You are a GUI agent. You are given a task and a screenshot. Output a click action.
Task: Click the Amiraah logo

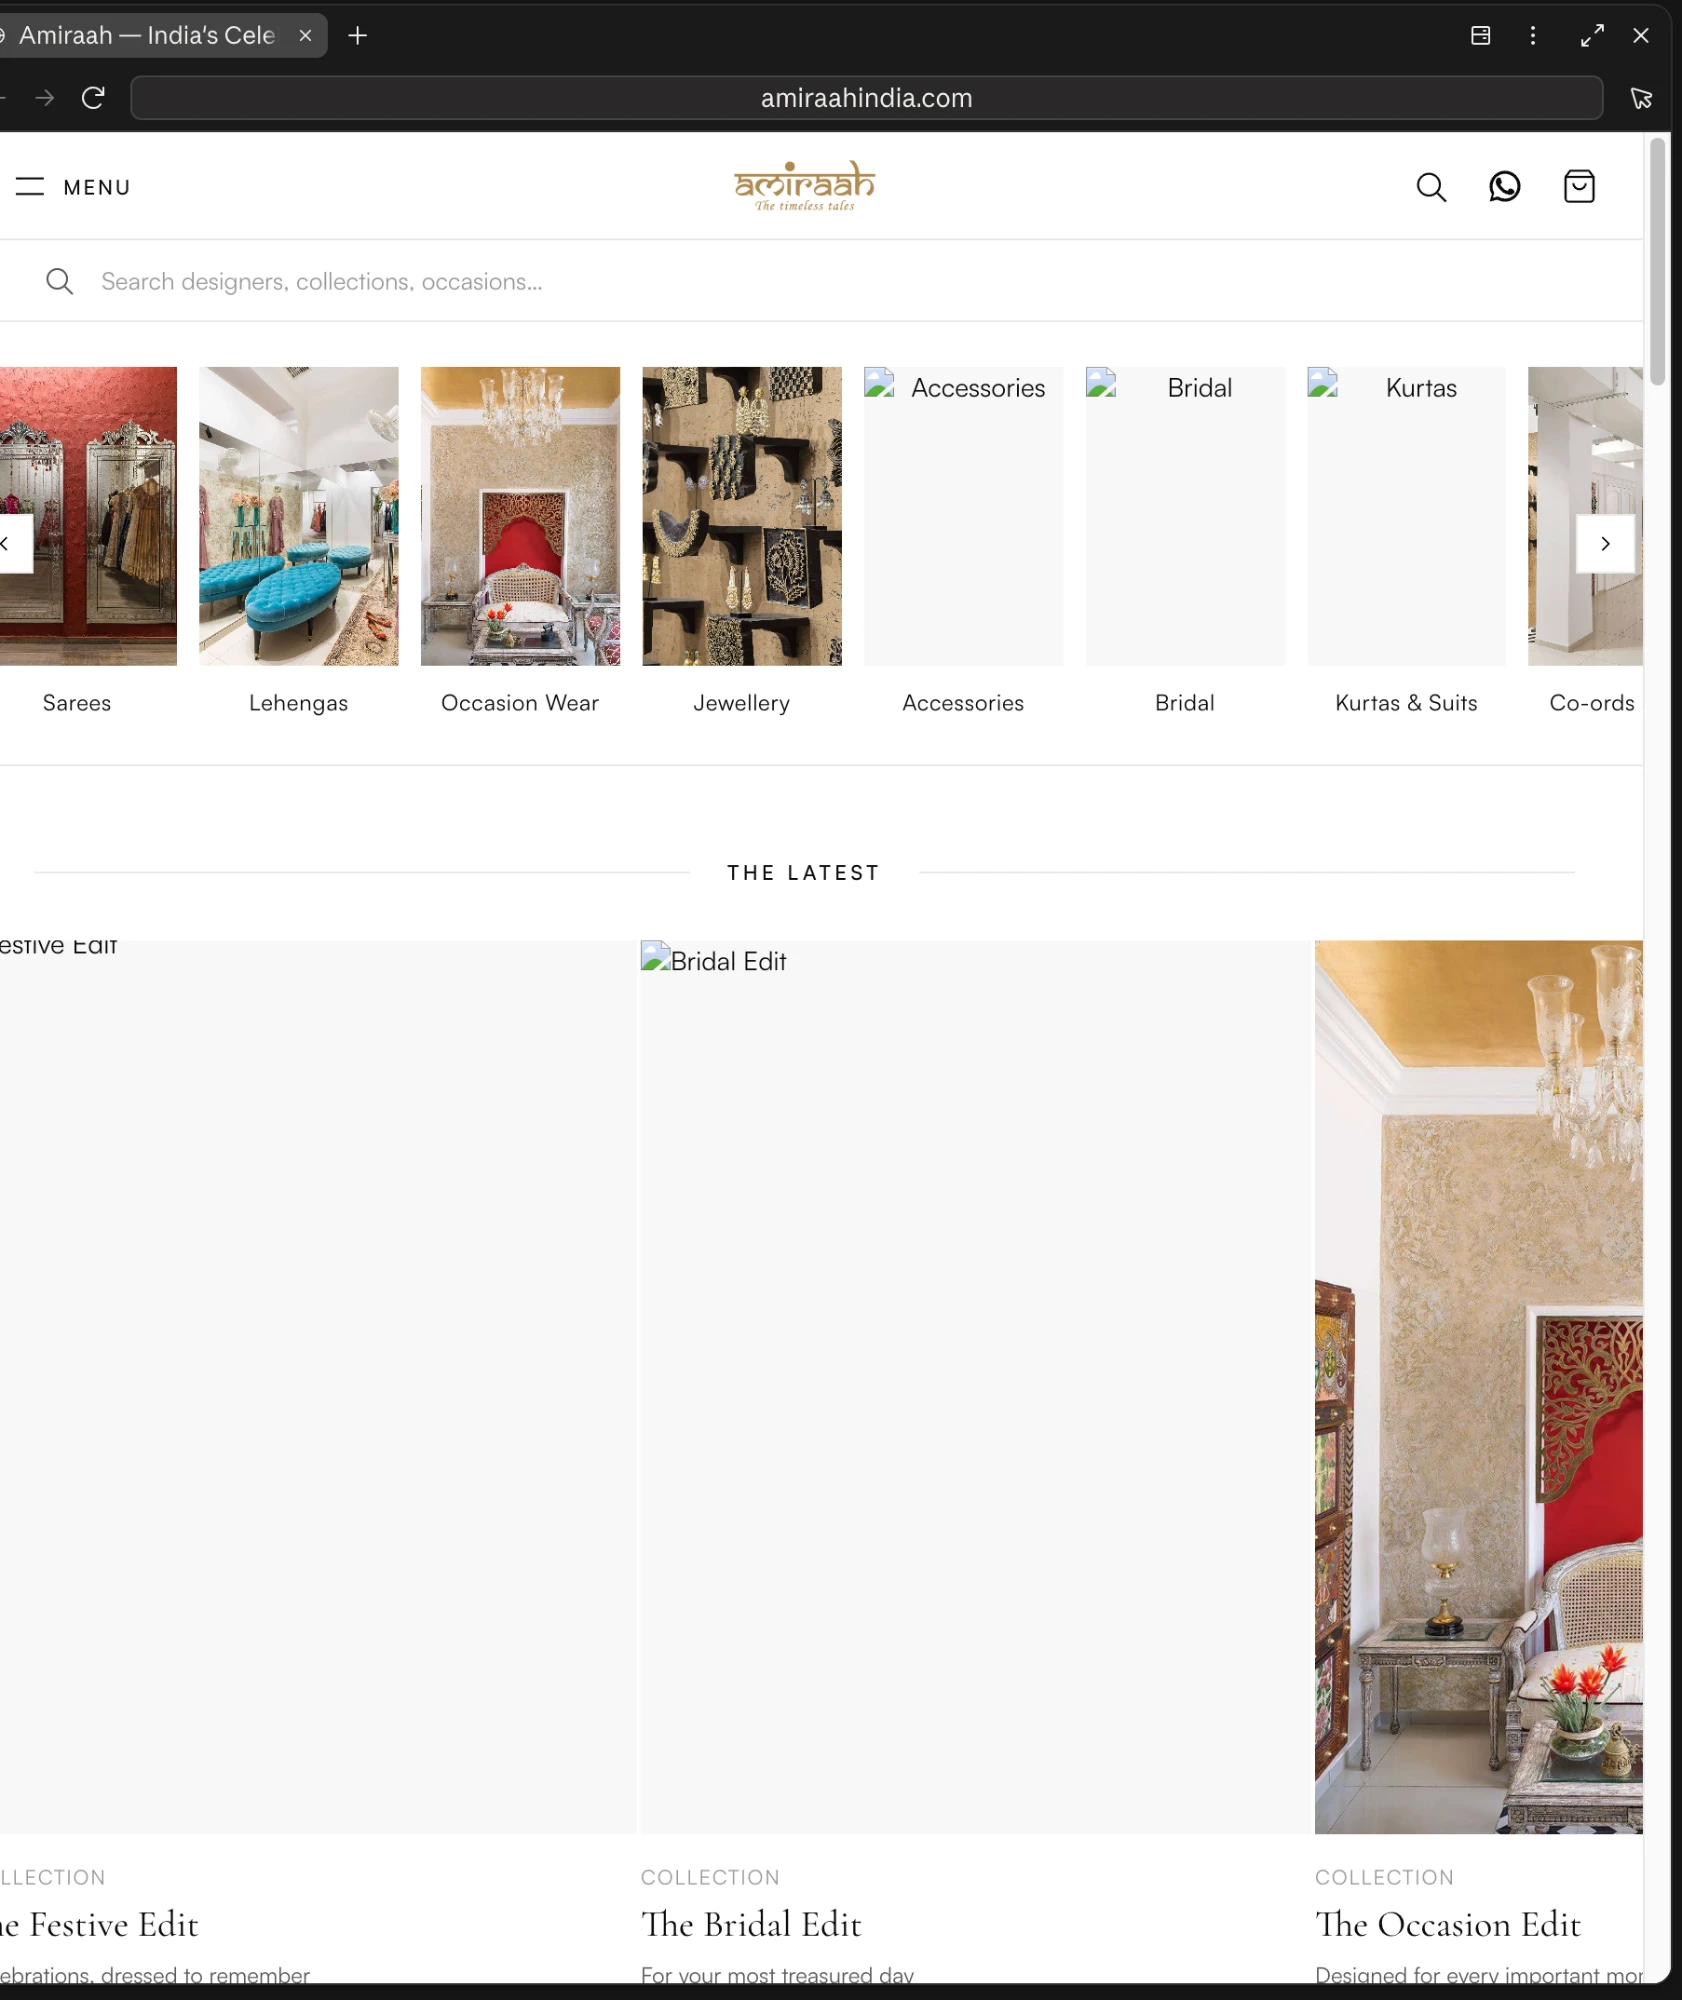pyautogui.click(x=804, y=186)
